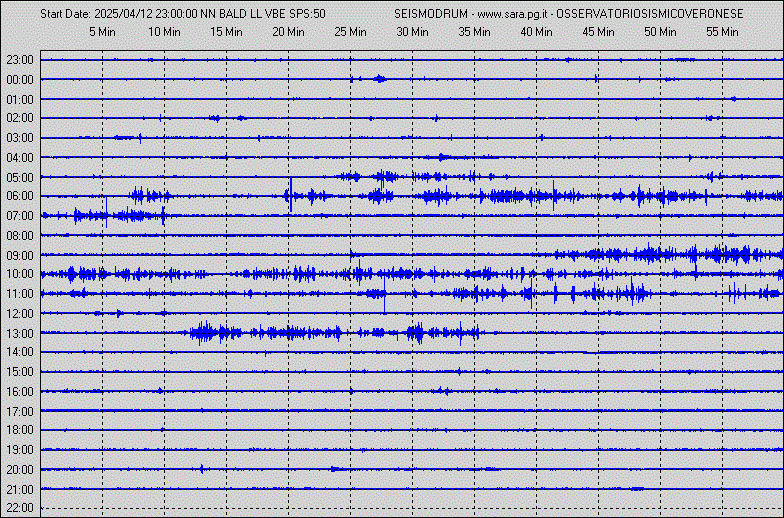Viewport: 784px width, 518px height.
Task: Click the 15:00 hour label
Action: tap(20, 372)
